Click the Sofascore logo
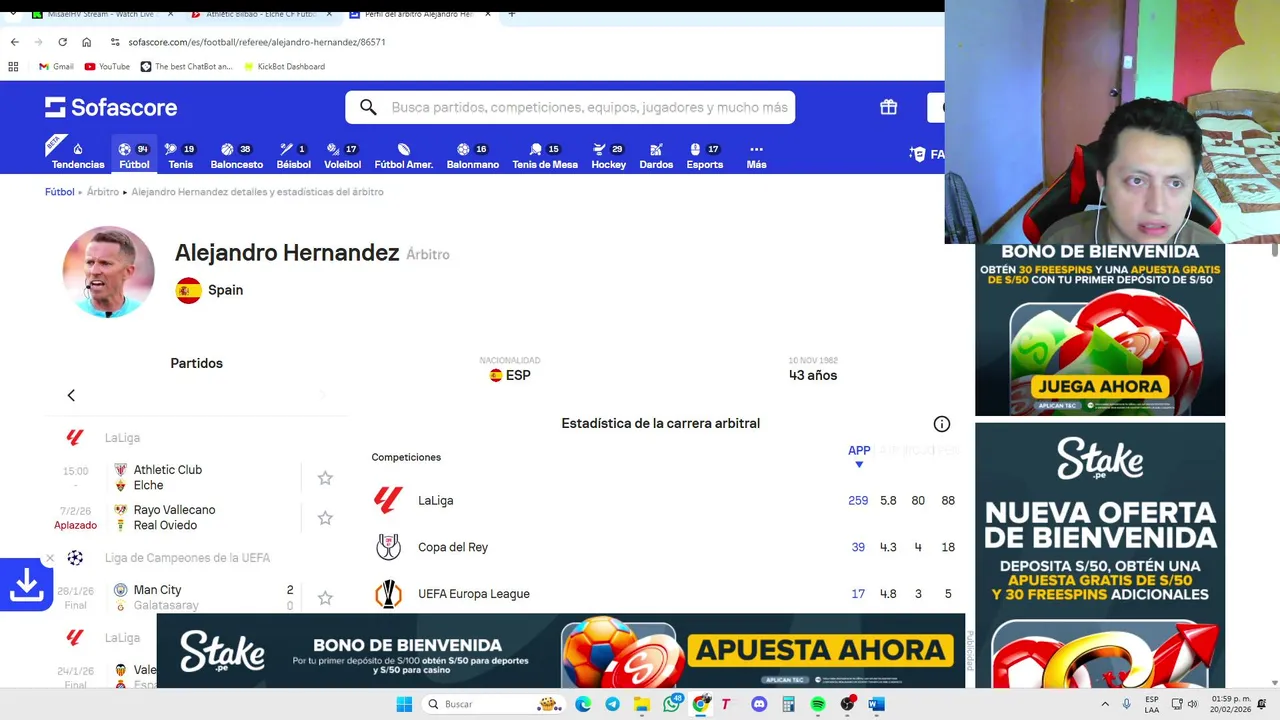Image resolution: width=1280 pixels, height=720 pixels. coord(111,107)
